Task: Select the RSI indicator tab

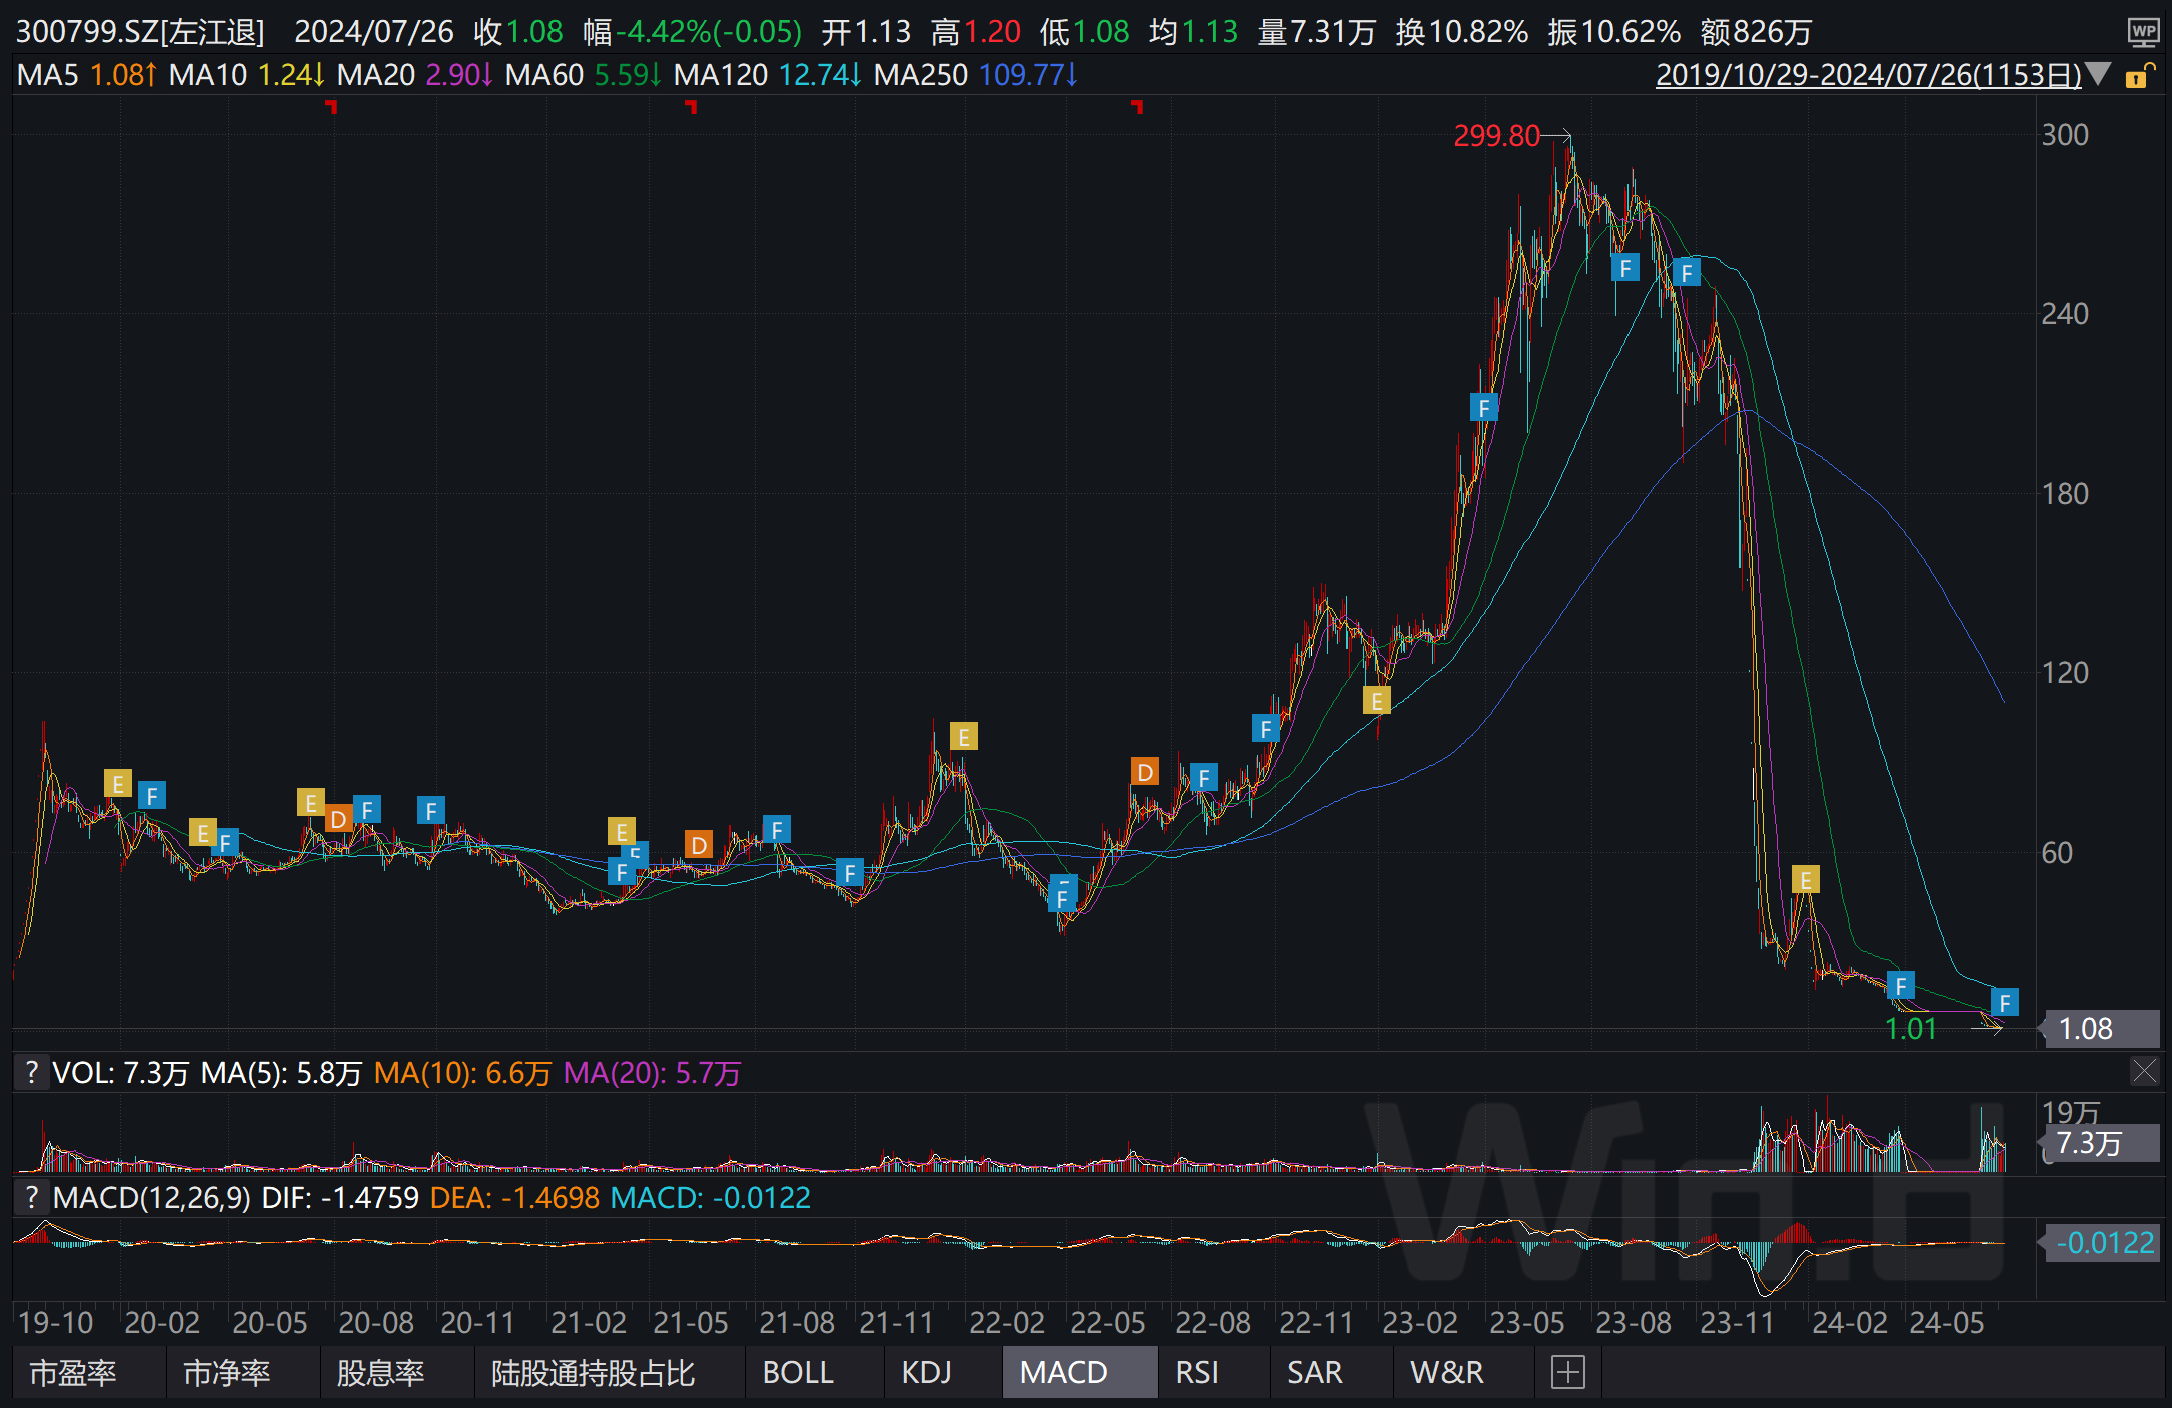Action: [x=1196, y=1372]
